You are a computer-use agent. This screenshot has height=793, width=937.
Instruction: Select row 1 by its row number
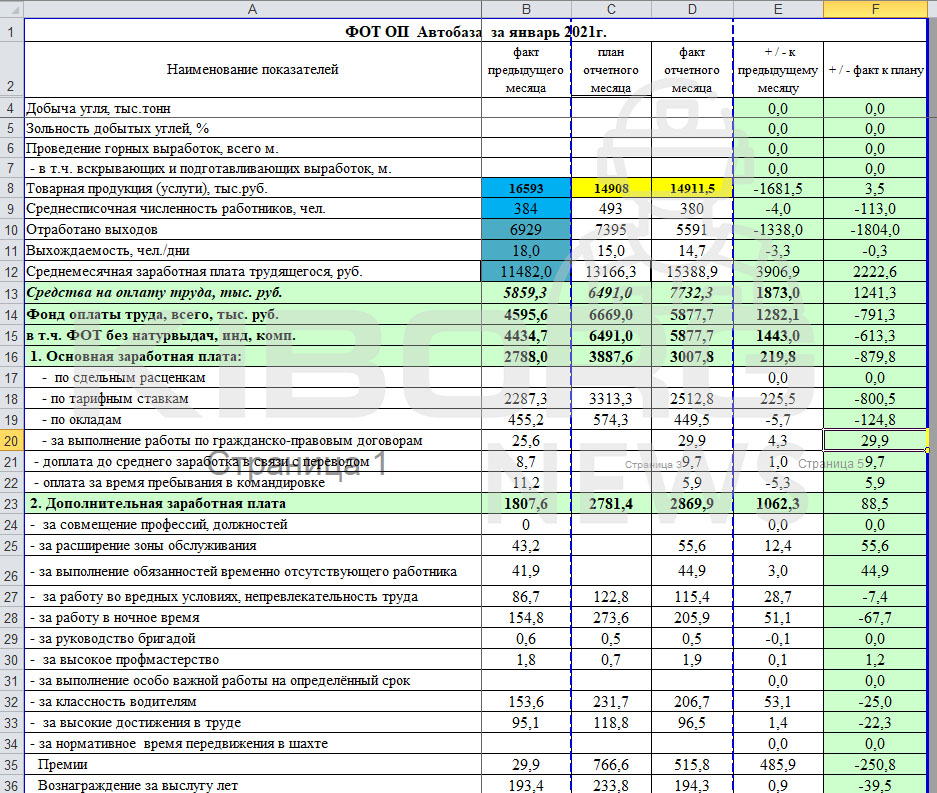[x=11, y=30]
